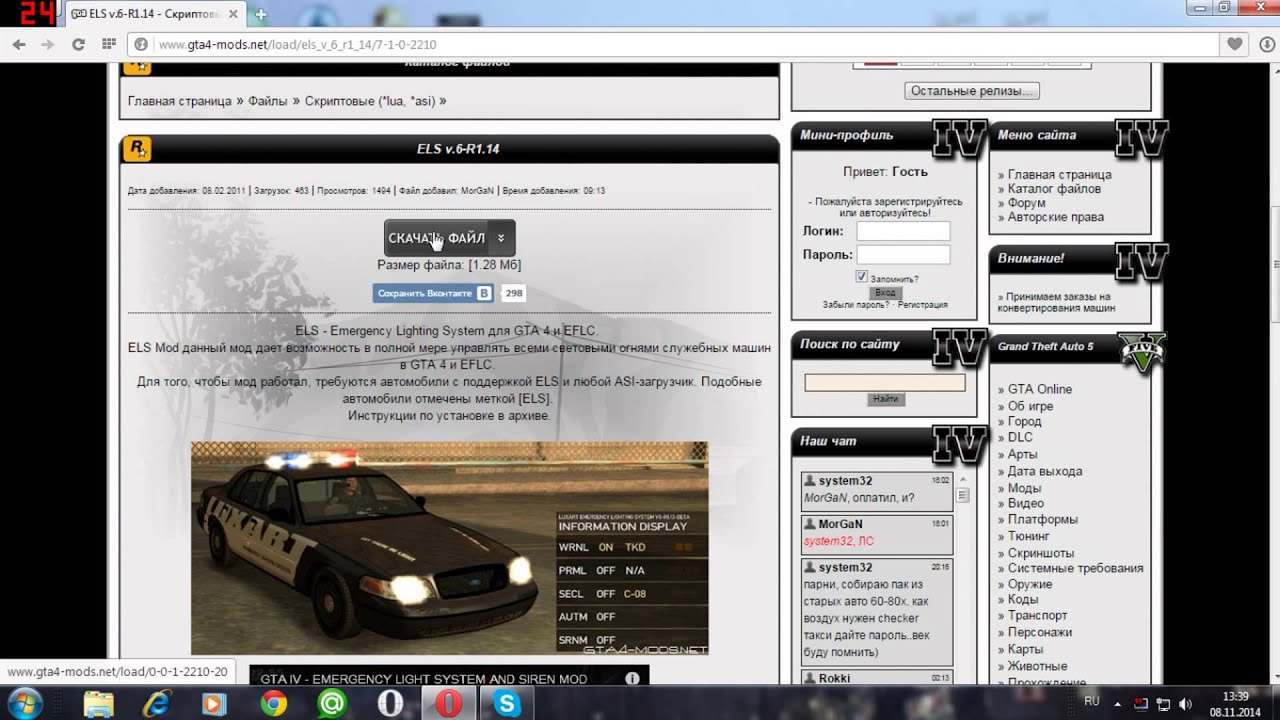The image size is (1280, 720).
Task: Open Mail.ru Agent taskbar icon
Action: click(x=331, y=704)
